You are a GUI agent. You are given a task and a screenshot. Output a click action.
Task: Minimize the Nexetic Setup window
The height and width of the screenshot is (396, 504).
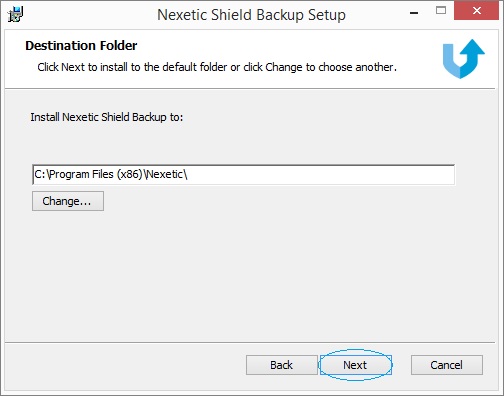pos(414,13)
